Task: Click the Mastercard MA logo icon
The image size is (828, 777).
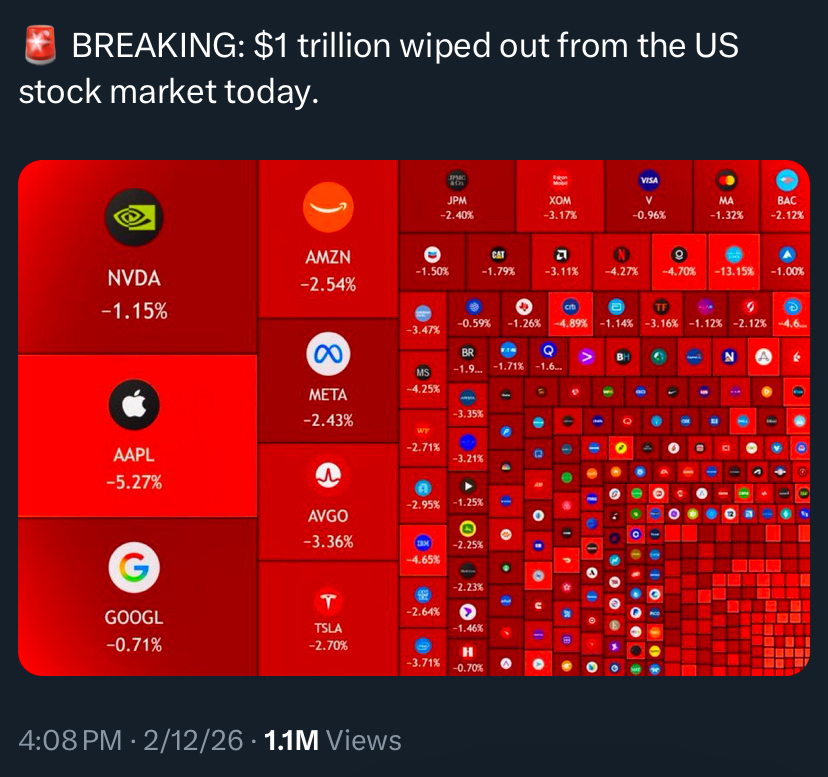Action: 726,181
